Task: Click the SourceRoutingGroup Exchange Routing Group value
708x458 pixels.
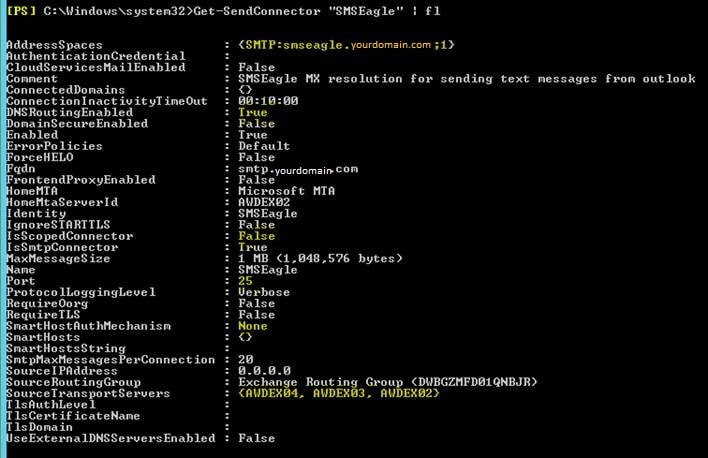Action: pos(388,382)
